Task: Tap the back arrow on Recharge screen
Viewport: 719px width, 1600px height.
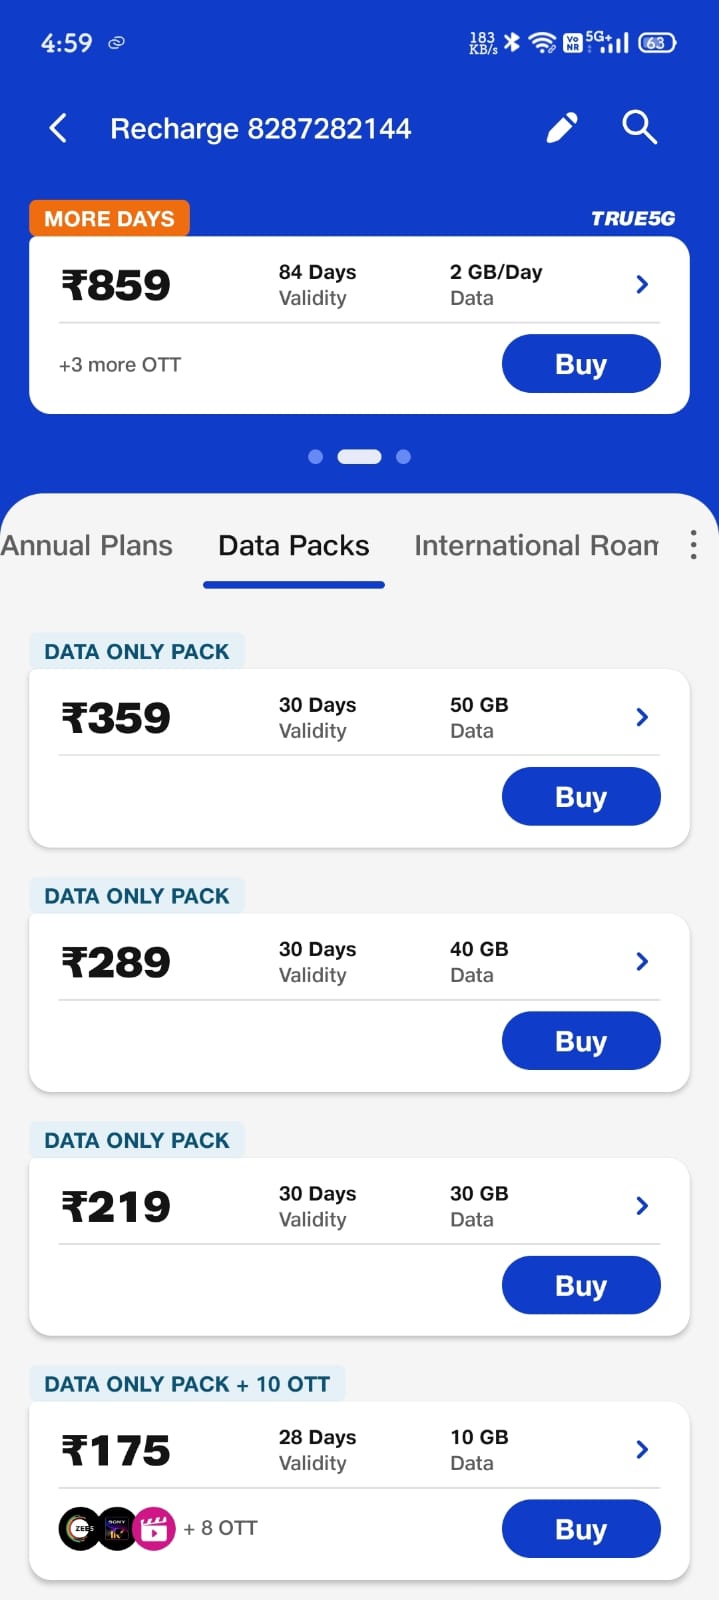Action: pos(58,128)
